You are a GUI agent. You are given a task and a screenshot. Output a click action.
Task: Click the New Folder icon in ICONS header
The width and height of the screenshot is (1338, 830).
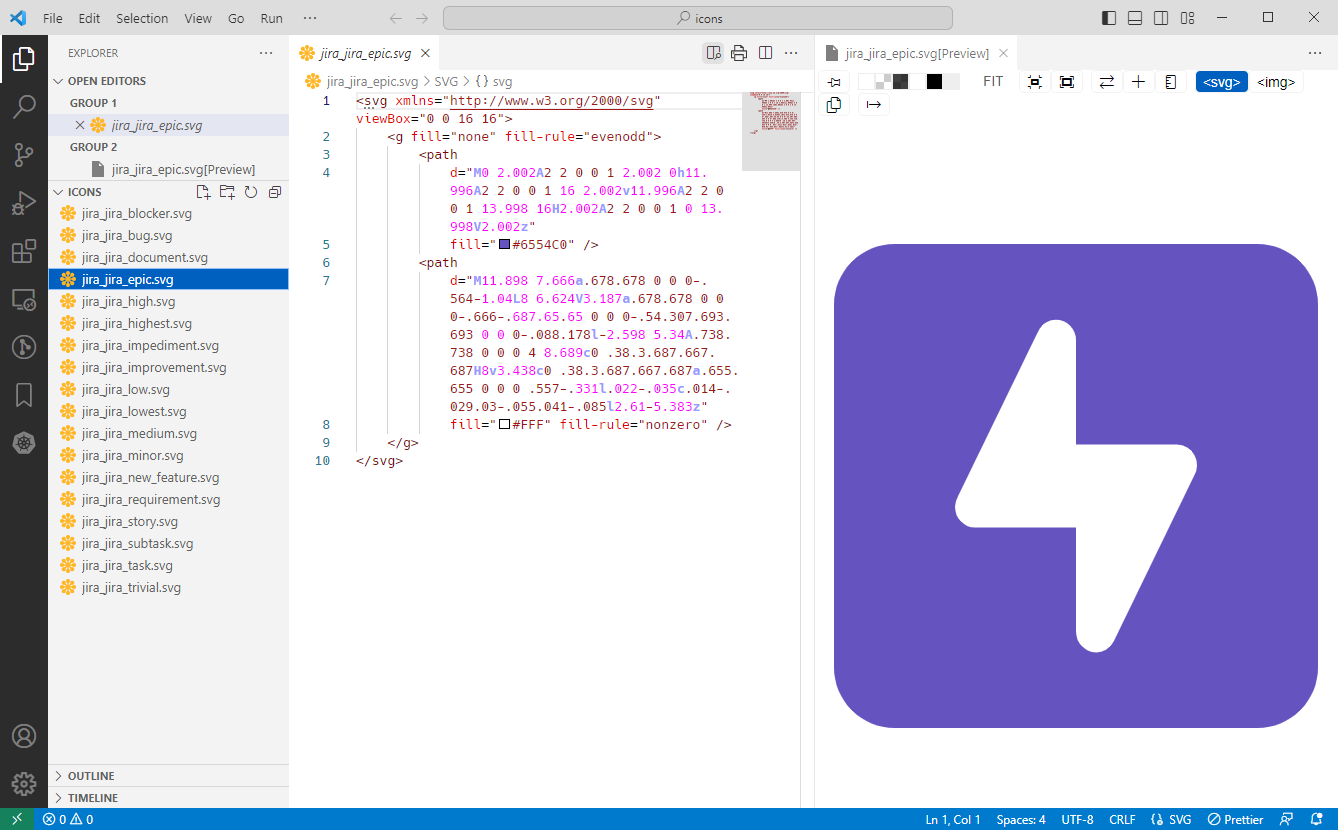(227, 192)
